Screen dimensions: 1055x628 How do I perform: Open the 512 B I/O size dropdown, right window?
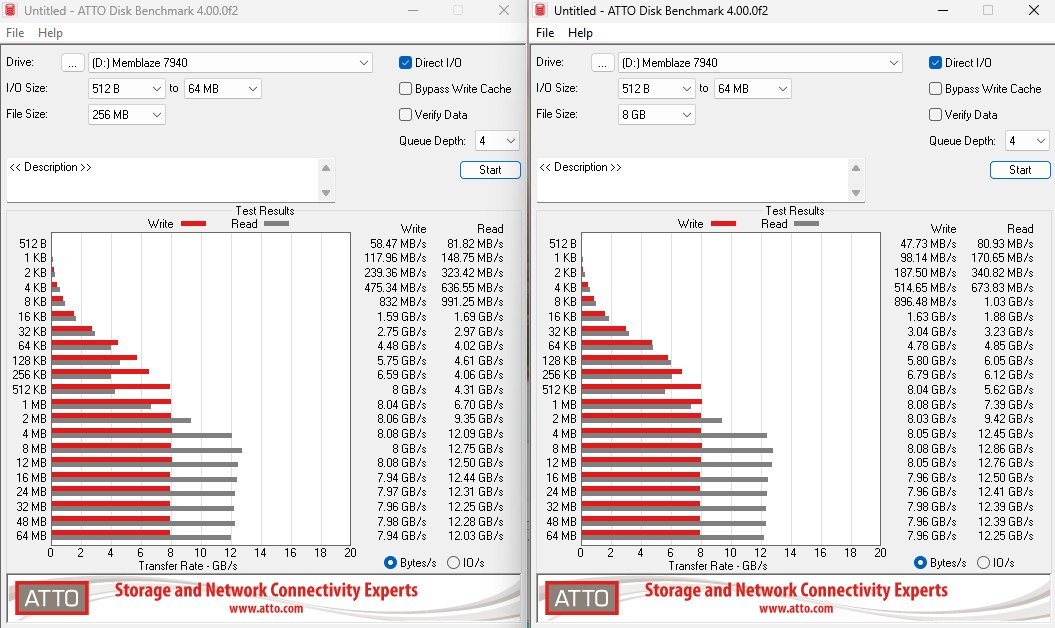click(x=657, y=89)
